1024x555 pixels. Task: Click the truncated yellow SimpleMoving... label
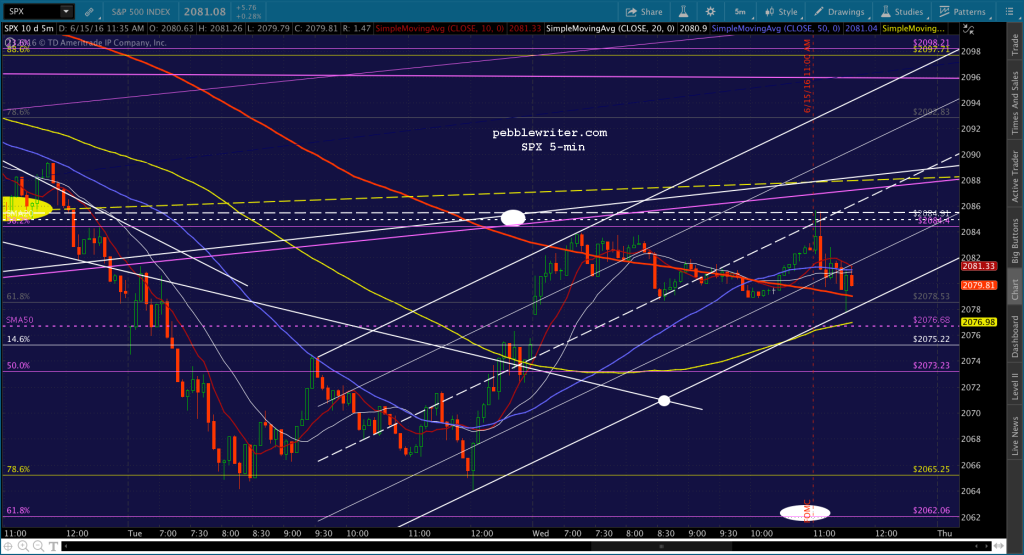[x=913, y=29]
